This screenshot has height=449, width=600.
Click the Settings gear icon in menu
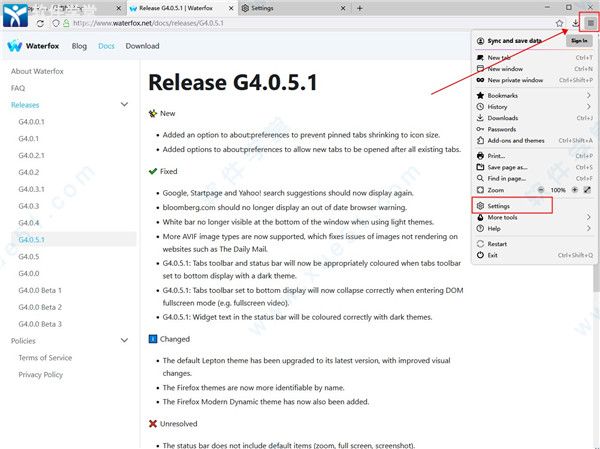click(480, 206)
